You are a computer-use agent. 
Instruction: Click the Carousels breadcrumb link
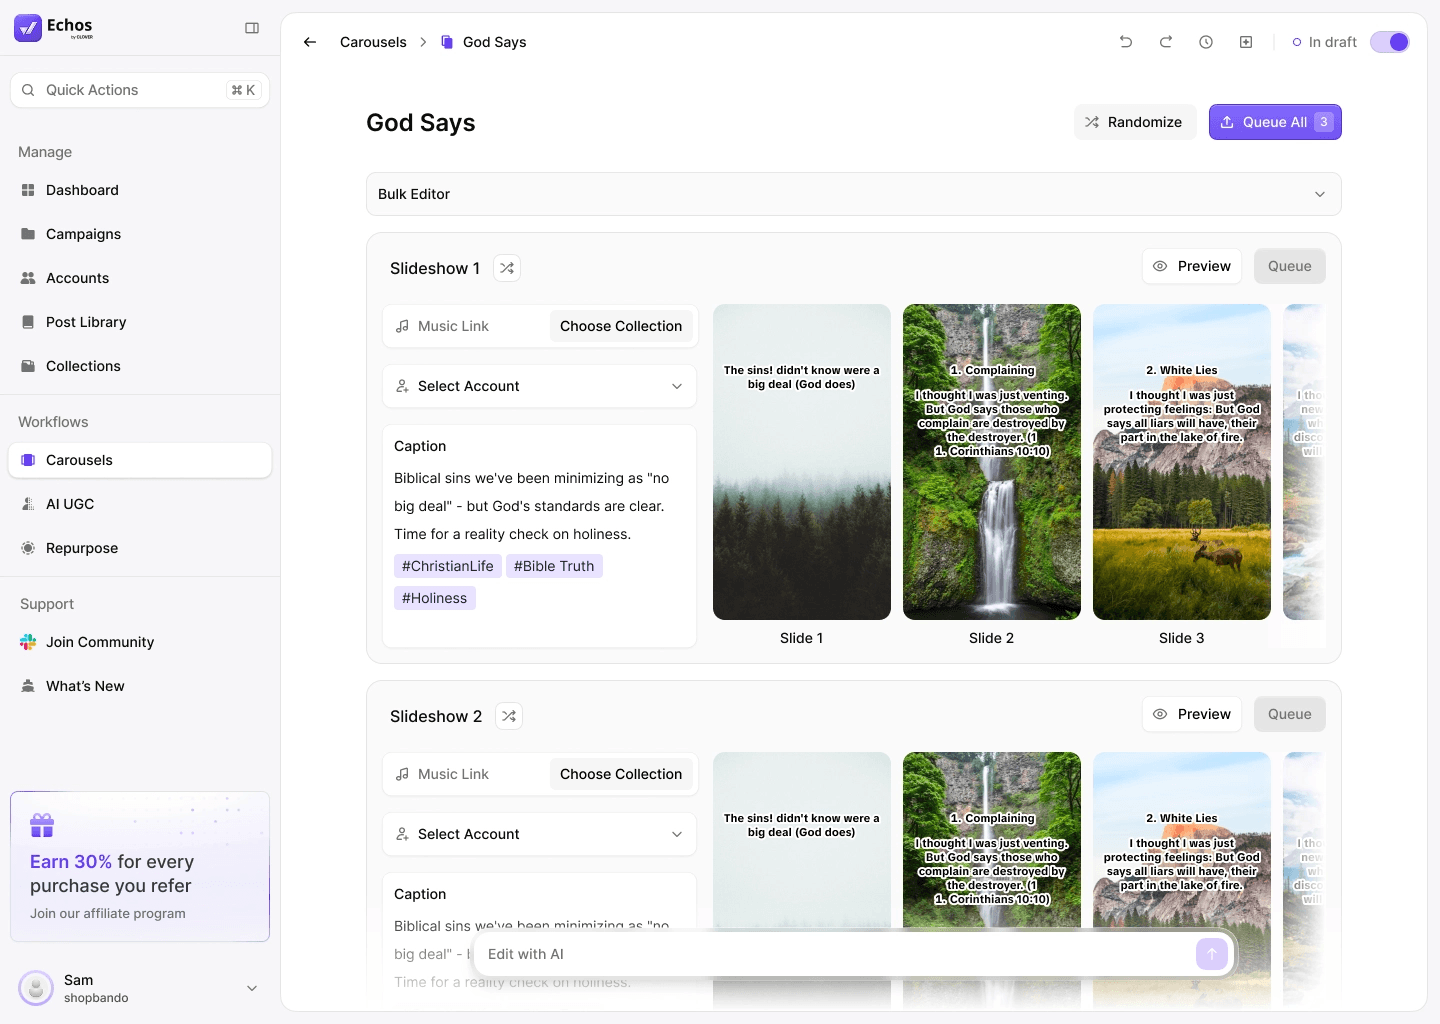(373, 42)
